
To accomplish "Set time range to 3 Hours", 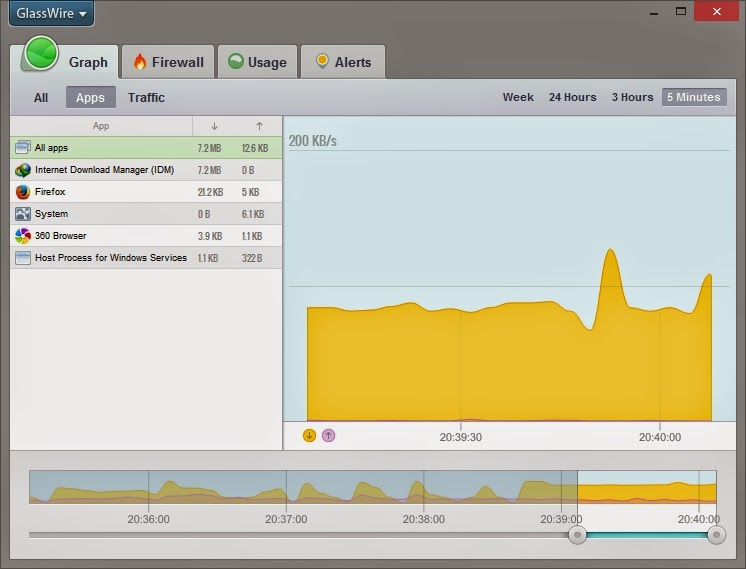I will click(x=632, y=97).
